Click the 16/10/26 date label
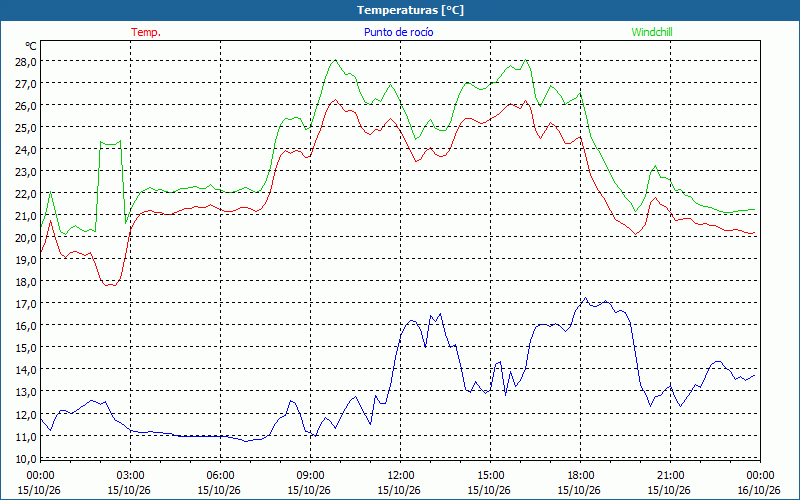Viewport: 800px width, 500px height. coord(759,490)
